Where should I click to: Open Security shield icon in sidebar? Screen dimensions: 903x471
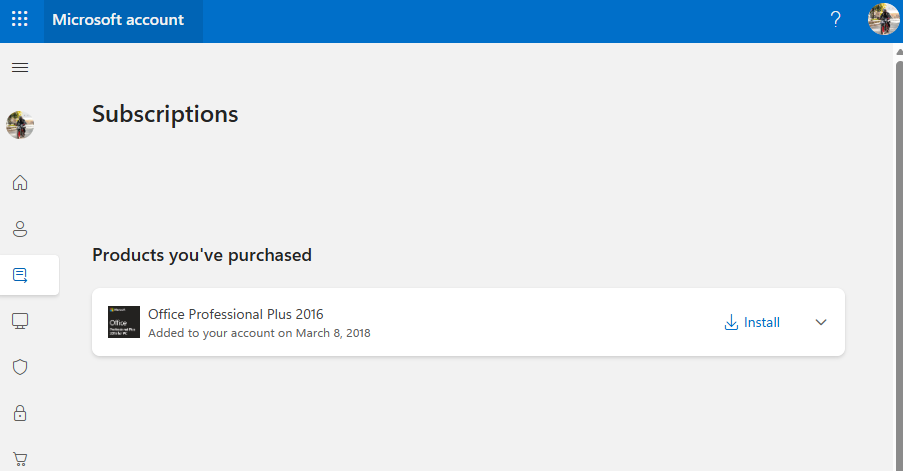[x=20, y=367]
